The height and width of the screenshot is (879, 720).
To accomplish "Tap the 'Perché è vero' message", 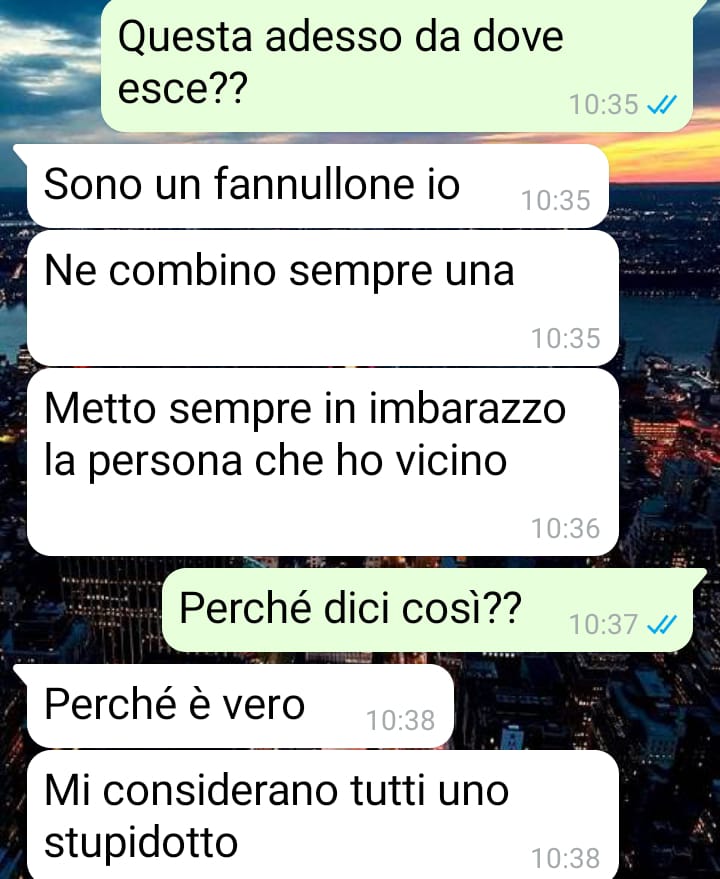I will 240,706.
